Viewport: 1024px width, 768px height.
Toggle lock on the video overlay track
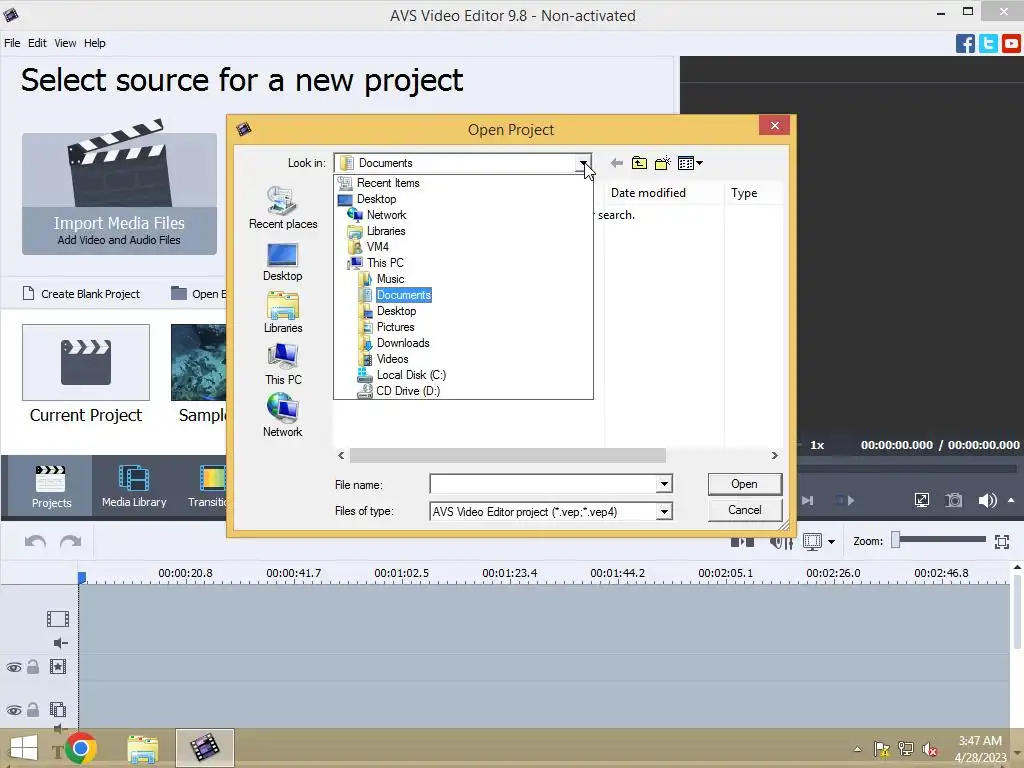[x=33, y=709]
